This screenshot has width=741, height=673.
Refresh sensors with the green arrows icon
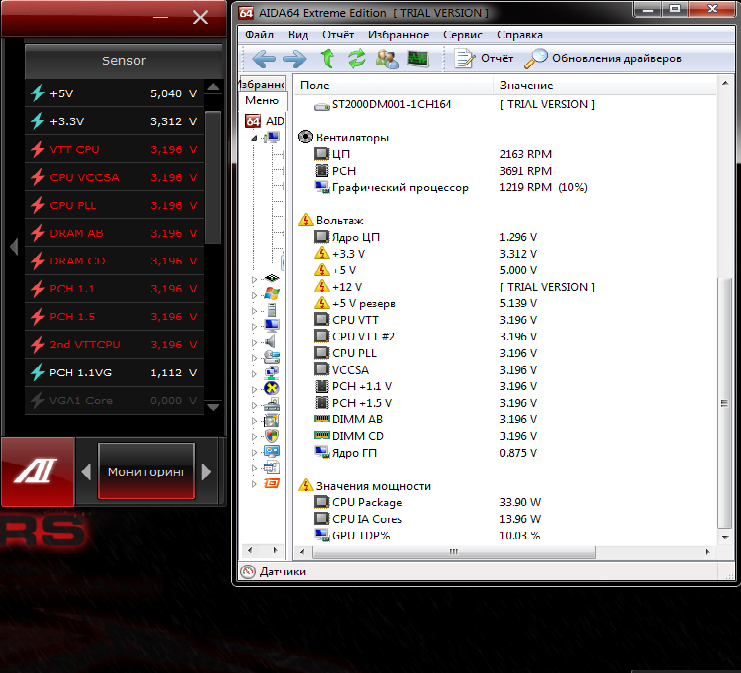(357, 58)
